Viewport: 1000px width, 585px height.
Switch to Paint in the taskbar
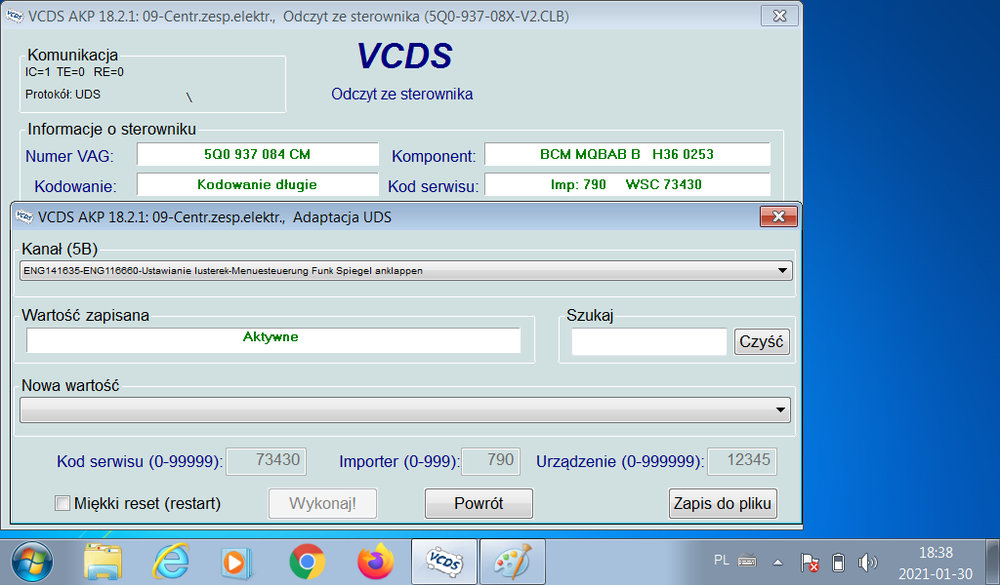pos(512,562)
